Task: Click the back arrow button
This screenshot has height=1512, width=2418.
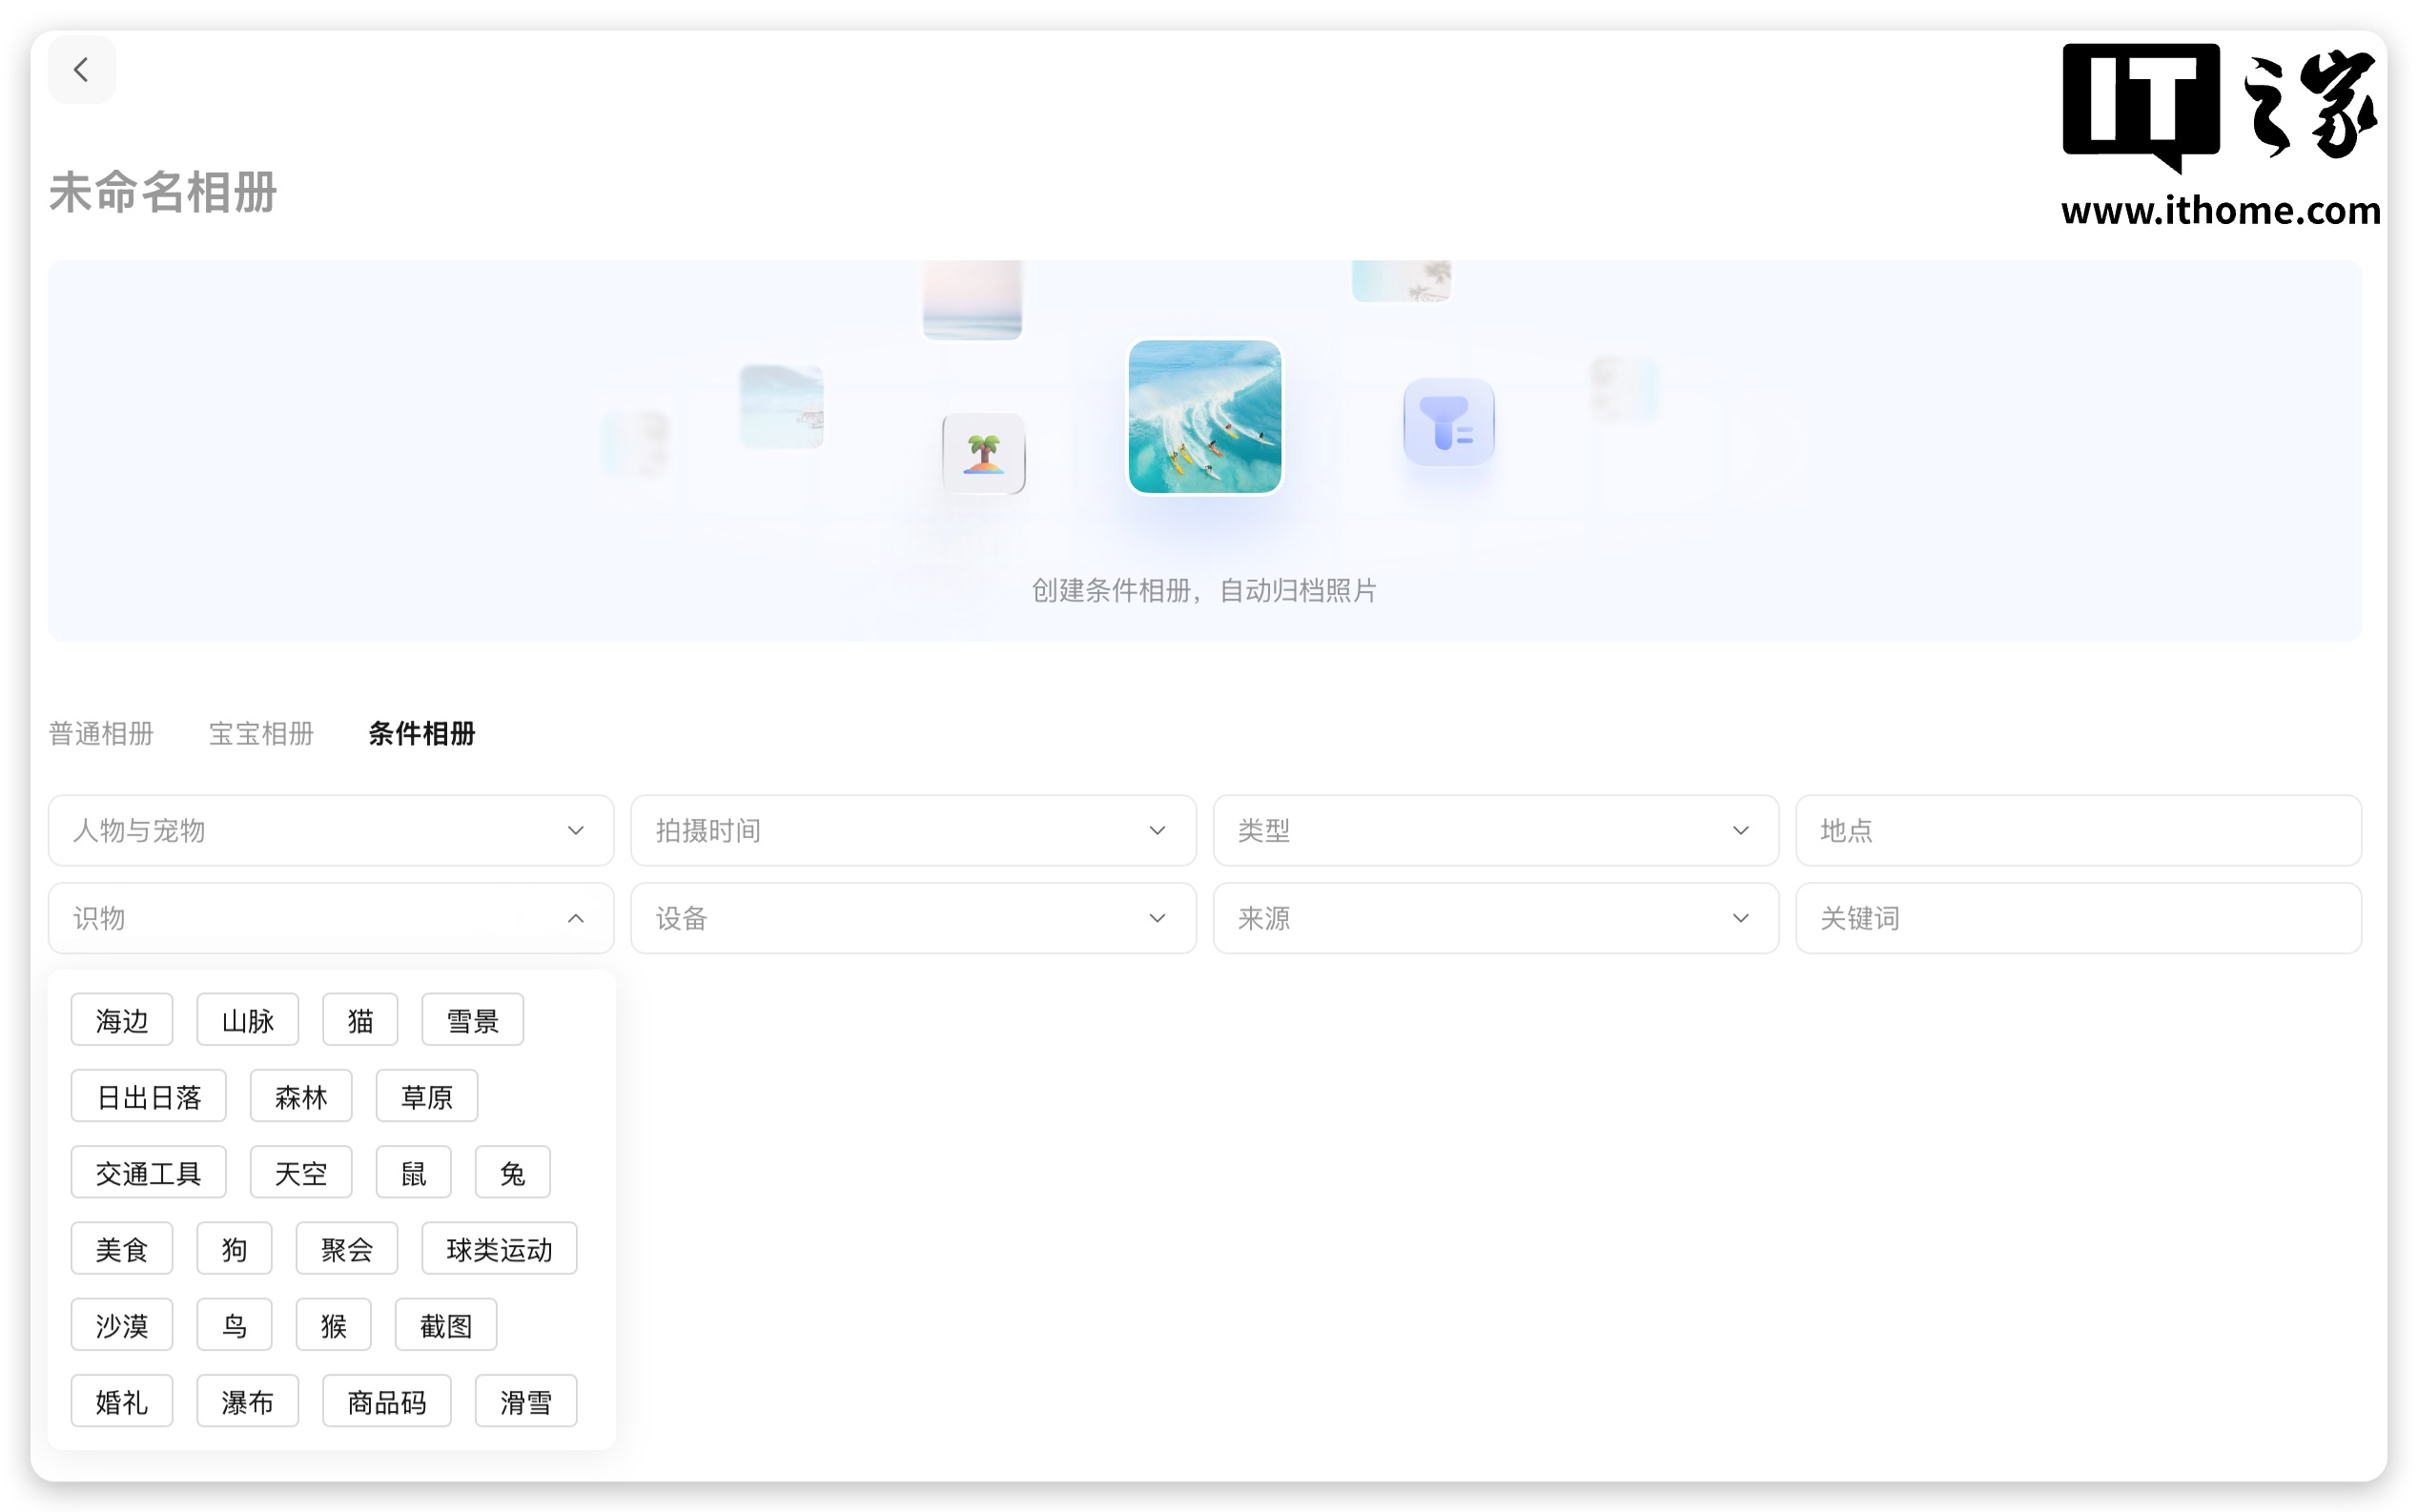Action: tap(81, 70)
